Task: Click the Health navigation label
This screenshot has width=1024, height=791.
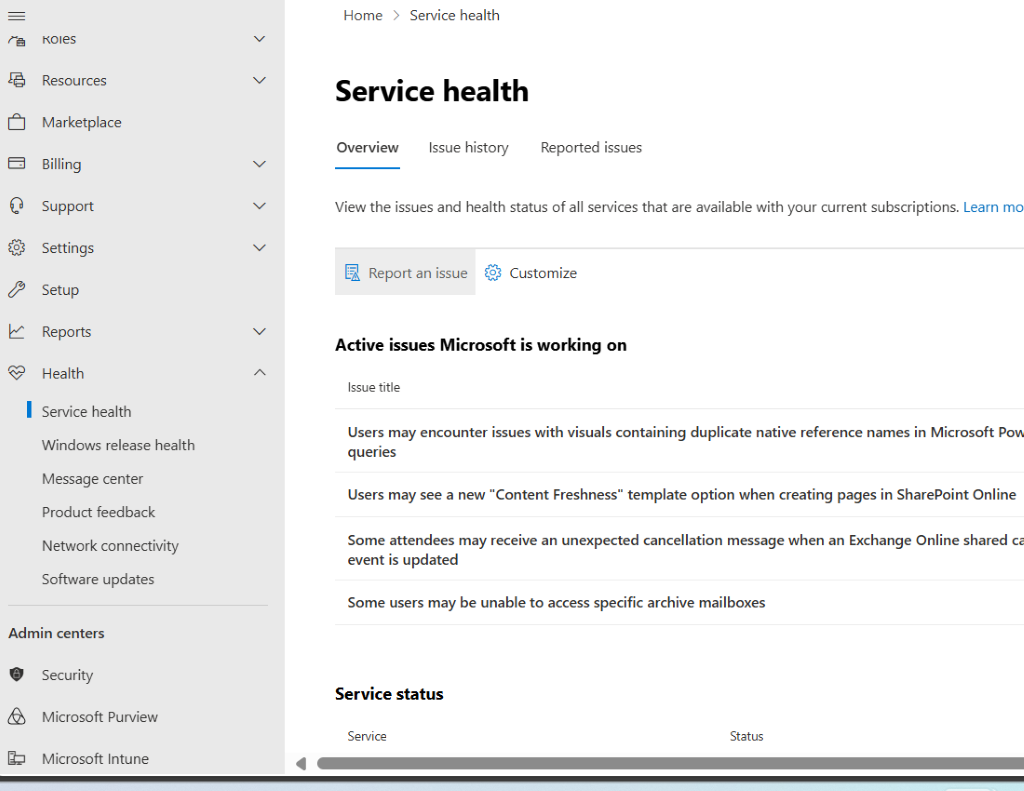Action: [x=63, y=374]
